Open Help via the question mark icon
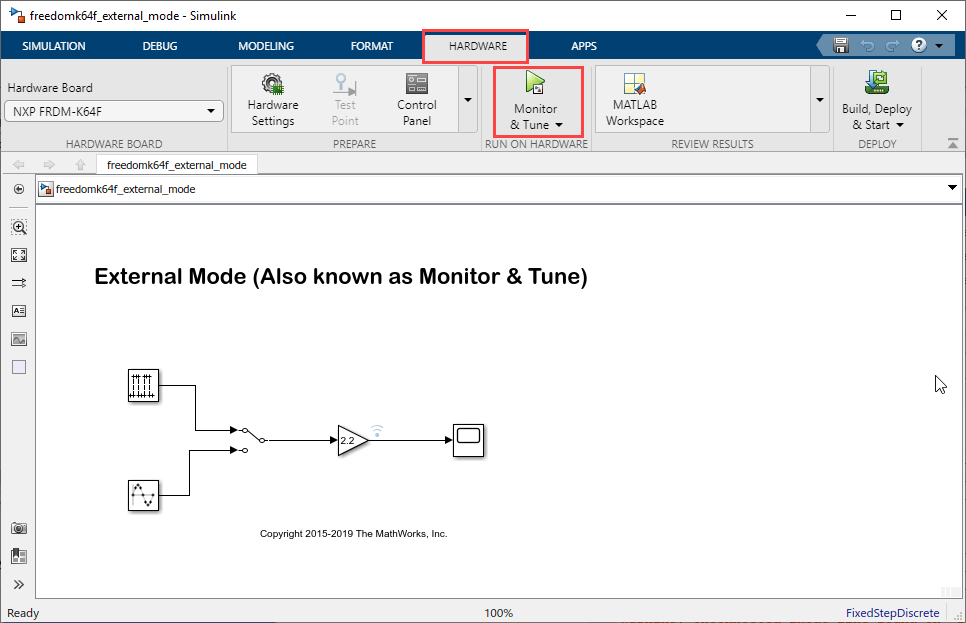The image size is (966, 623). (918, 46)
